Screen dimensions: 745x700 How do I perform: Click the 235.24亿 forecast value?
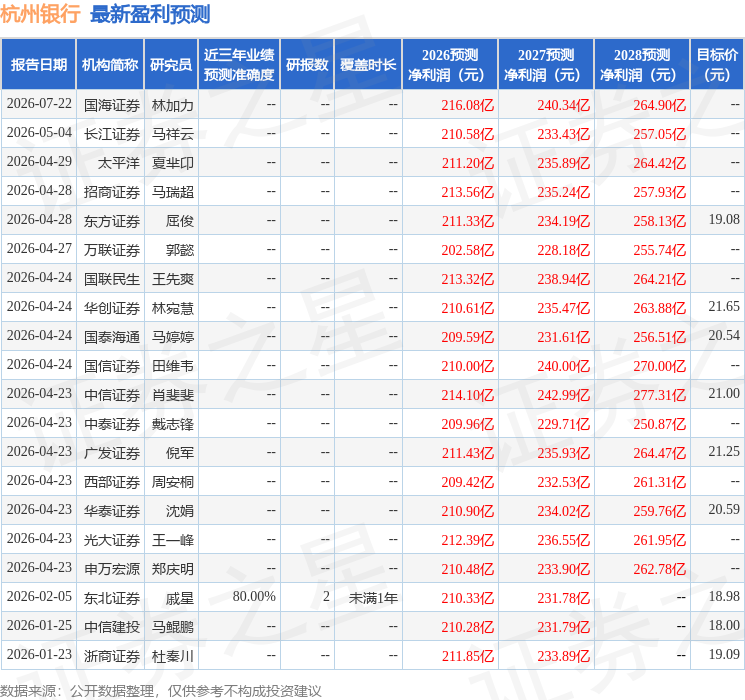pyautogui.click(x=564, y=192)
